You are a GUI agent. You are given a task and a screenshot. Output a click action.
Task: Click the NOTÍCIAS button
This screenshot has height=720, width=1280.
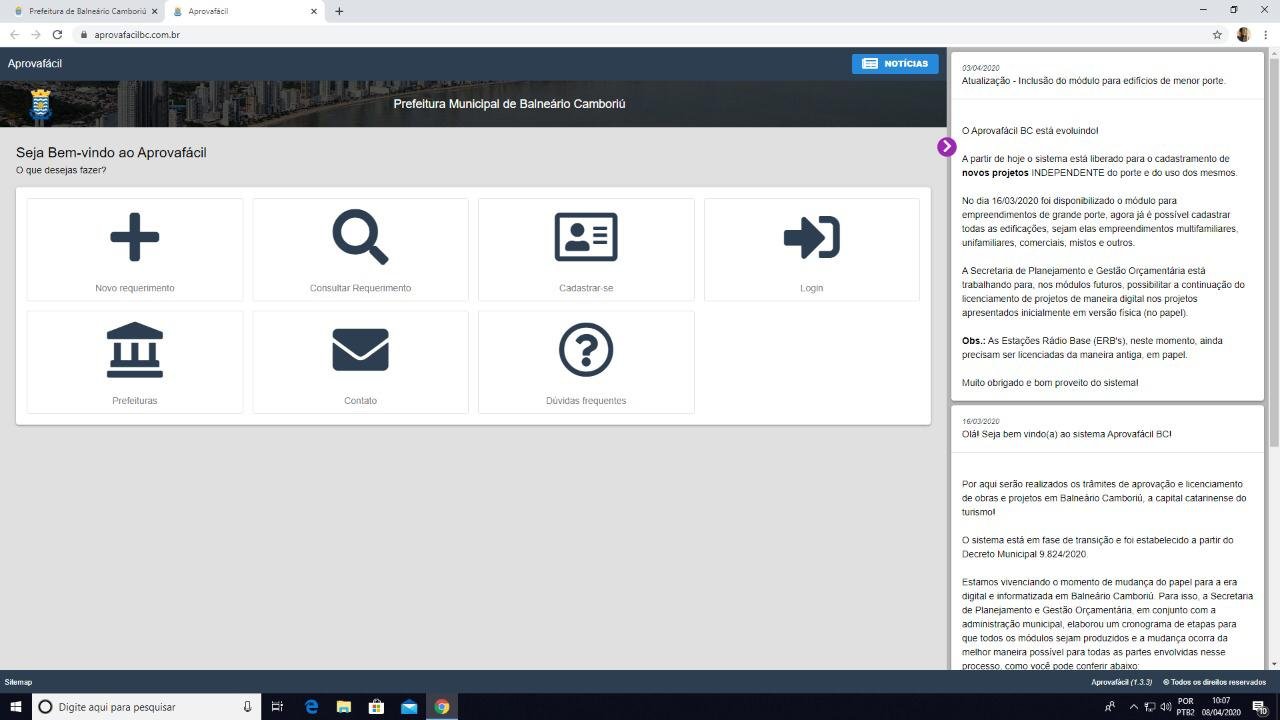pyautogui.click(x=895, y=63)
